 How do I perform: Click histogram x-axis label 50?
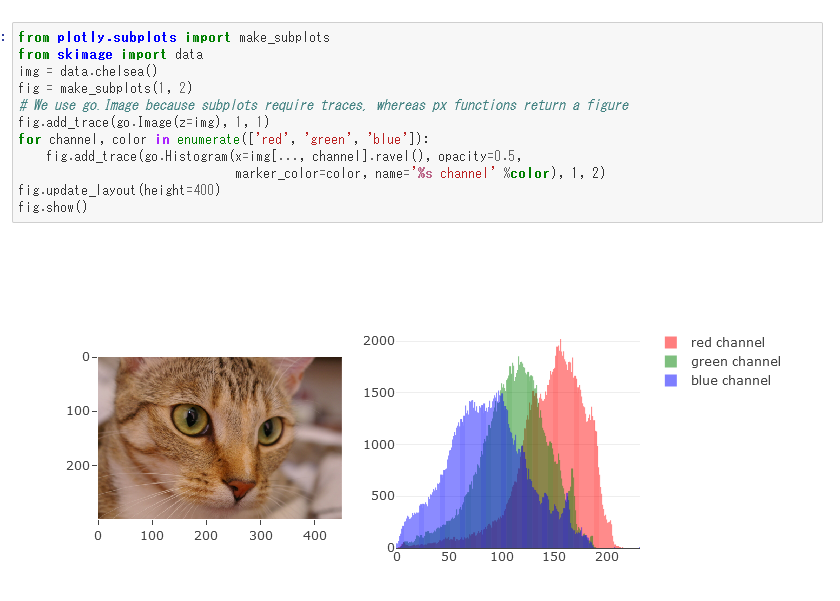coord(449,557)
